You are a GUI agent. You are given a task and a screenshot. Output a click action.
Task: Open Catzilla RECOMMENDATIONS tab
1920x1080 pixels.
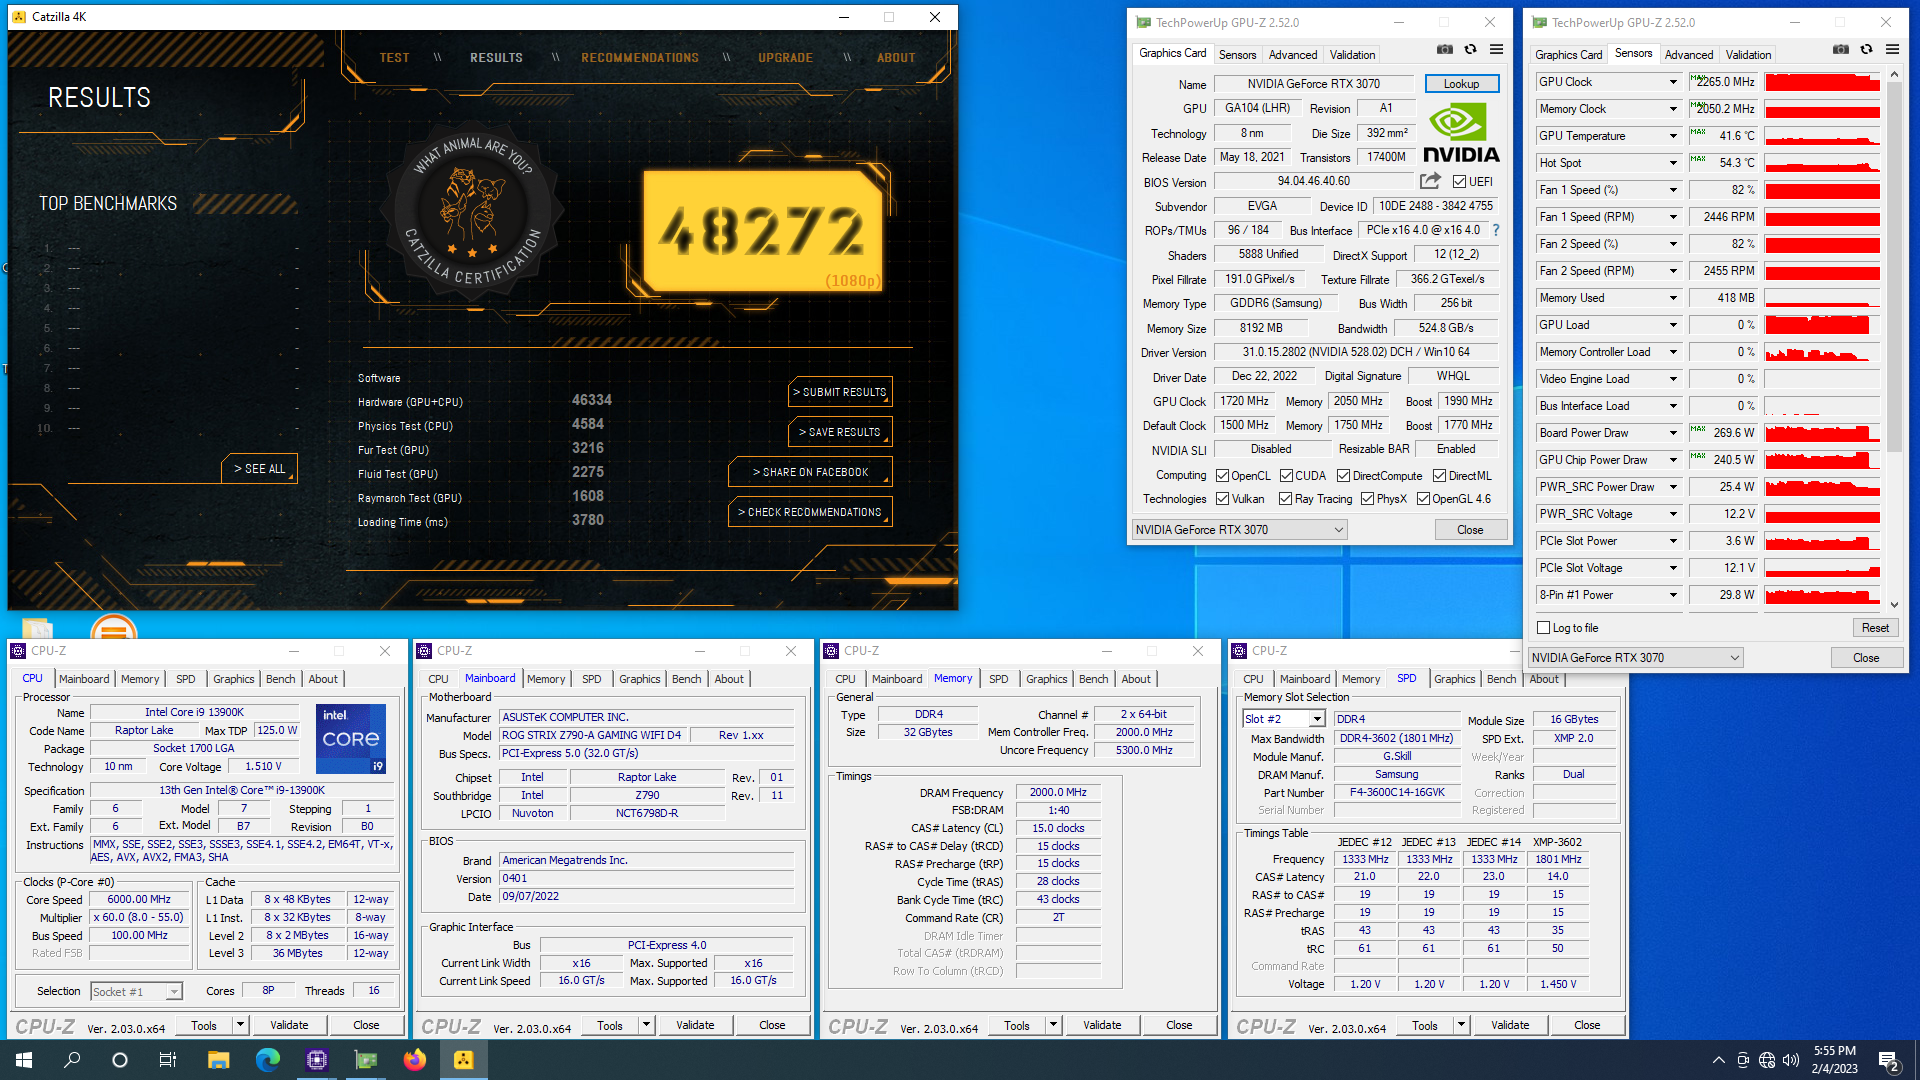point(640,58)
